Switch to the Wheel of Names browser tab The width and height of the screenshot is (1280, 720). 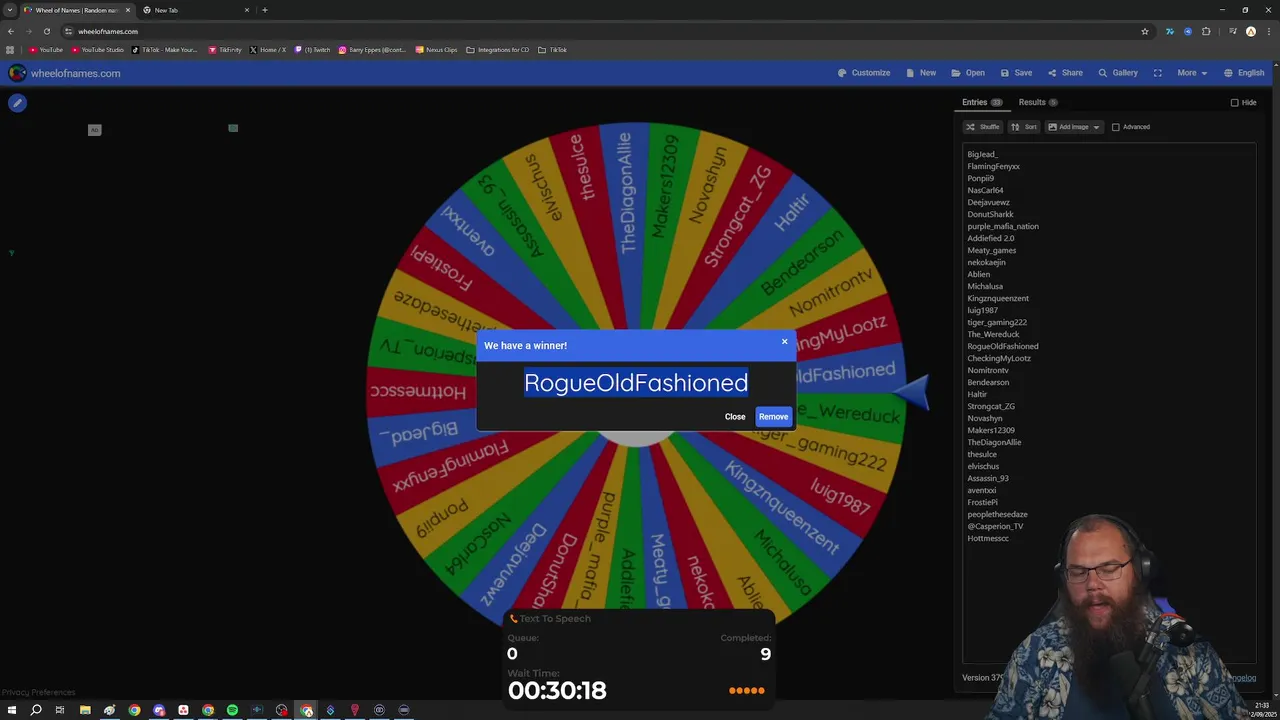pyautogui.click(x=78, y=10)
